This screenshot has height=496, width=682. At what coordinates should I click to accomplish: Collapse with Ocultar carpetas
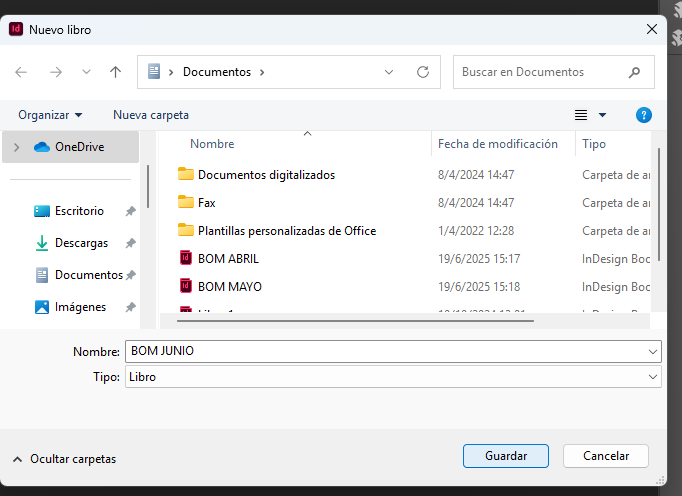(x=64, y=459)
